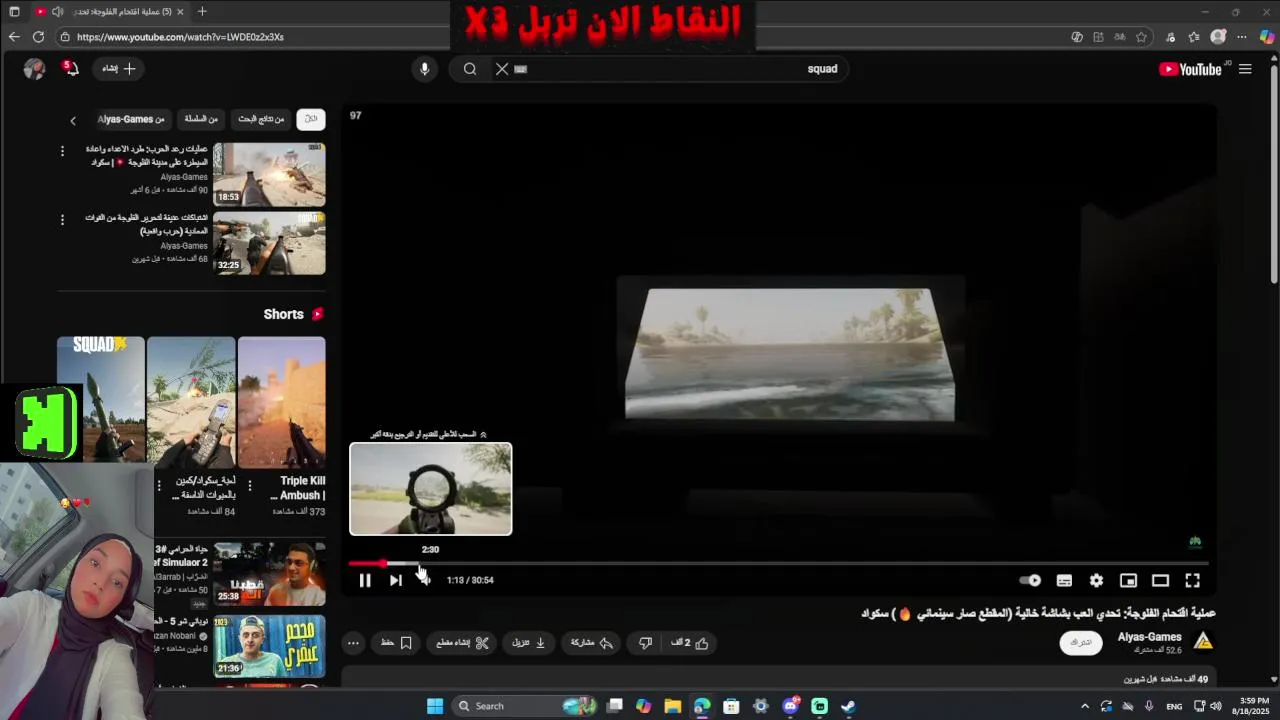Click the youtube.com address bar URL
Image resolution: width=1280 pixels, height=720 pixels.
click(x=180, y=37)
